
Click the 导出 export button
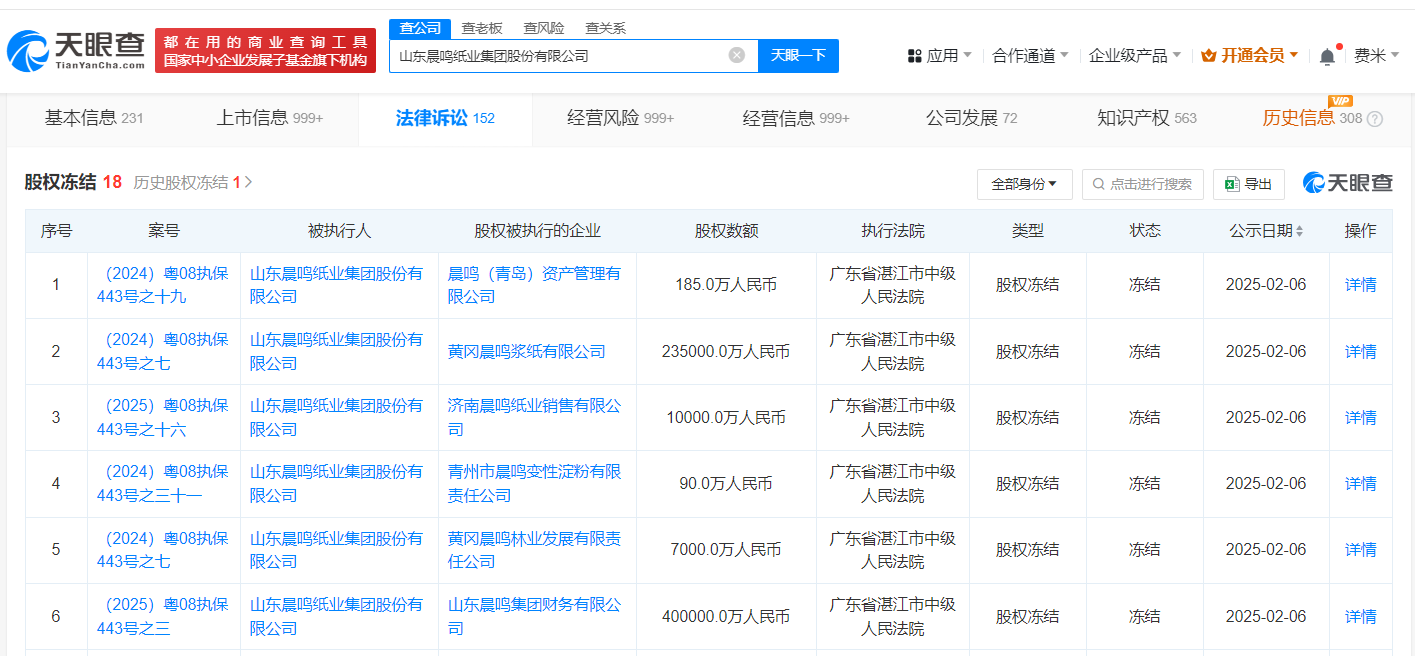click(x=1249, y=184)
